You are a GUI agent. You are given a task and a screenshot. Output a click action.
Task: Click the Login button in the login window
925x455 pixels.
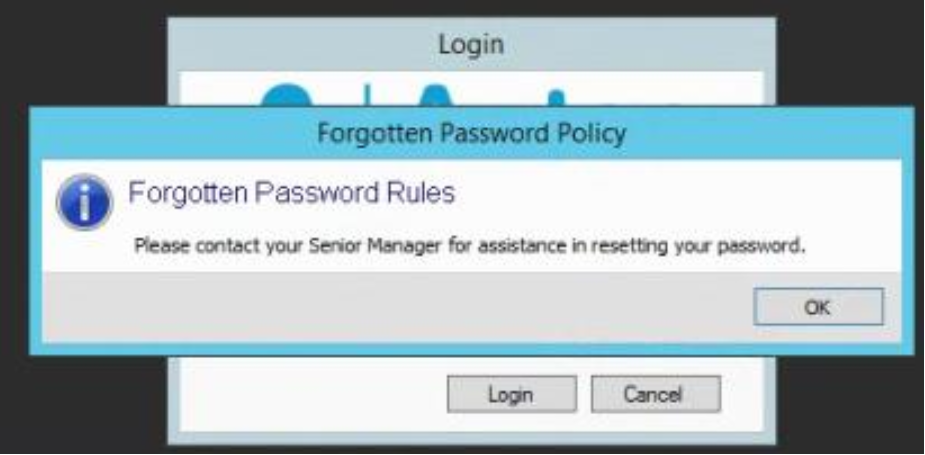tap(511, 394)
